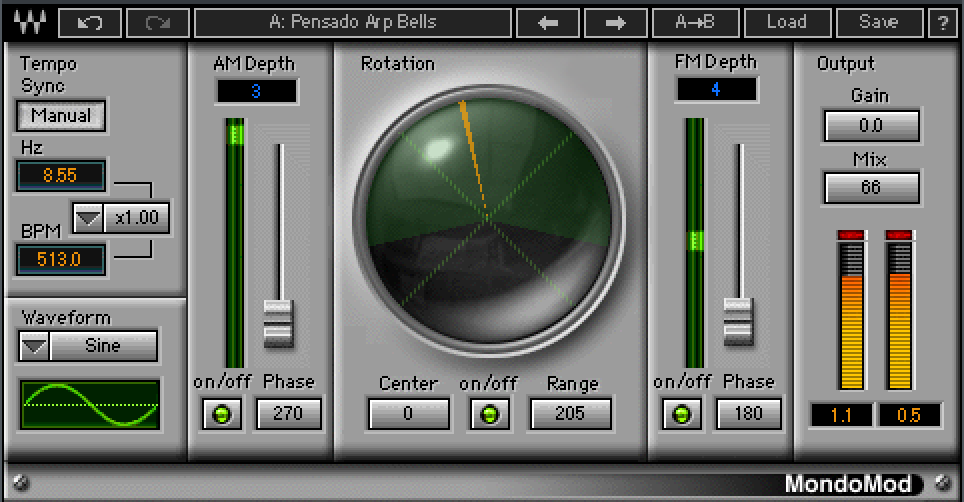This screenshot has height=502, width=964.
Task: Select the Mix 66 value field
Action: [x=871, y=187]
